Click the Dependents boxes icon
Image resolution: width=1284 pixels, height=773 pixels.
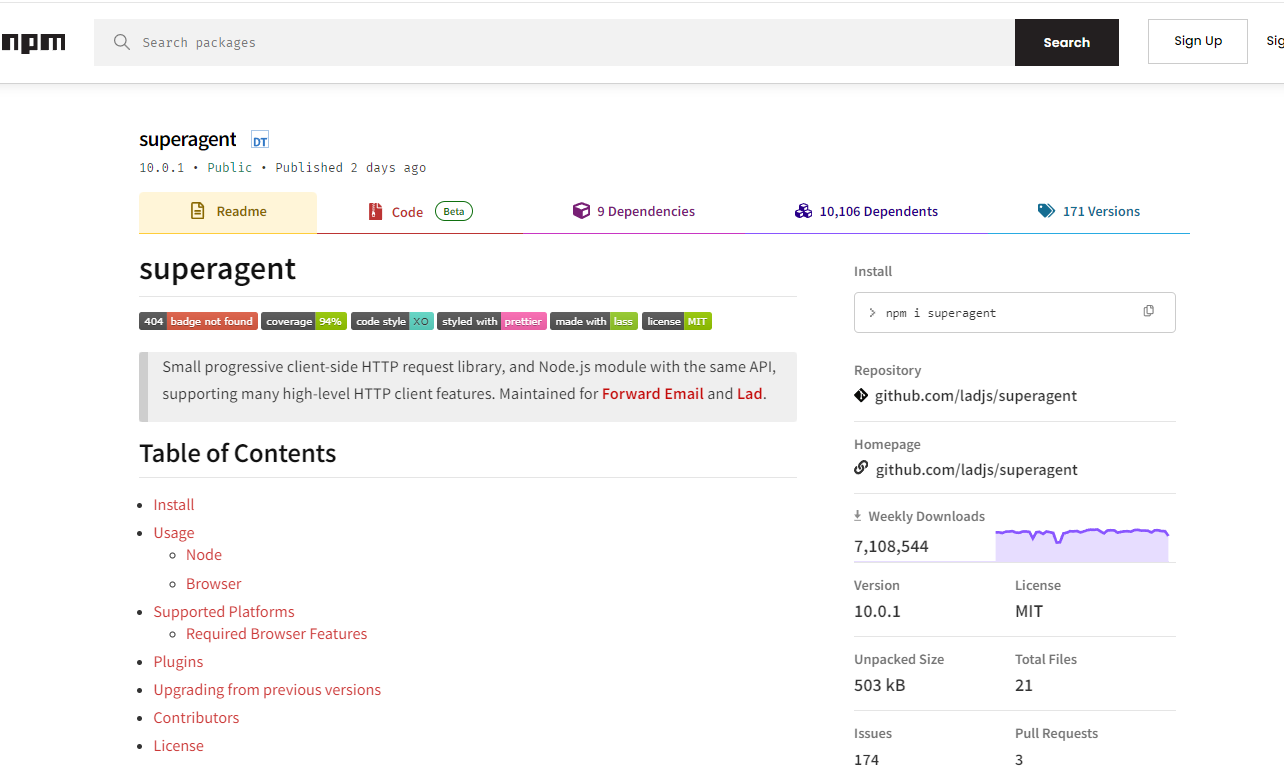pyautogui.click(x=803, y=211)
